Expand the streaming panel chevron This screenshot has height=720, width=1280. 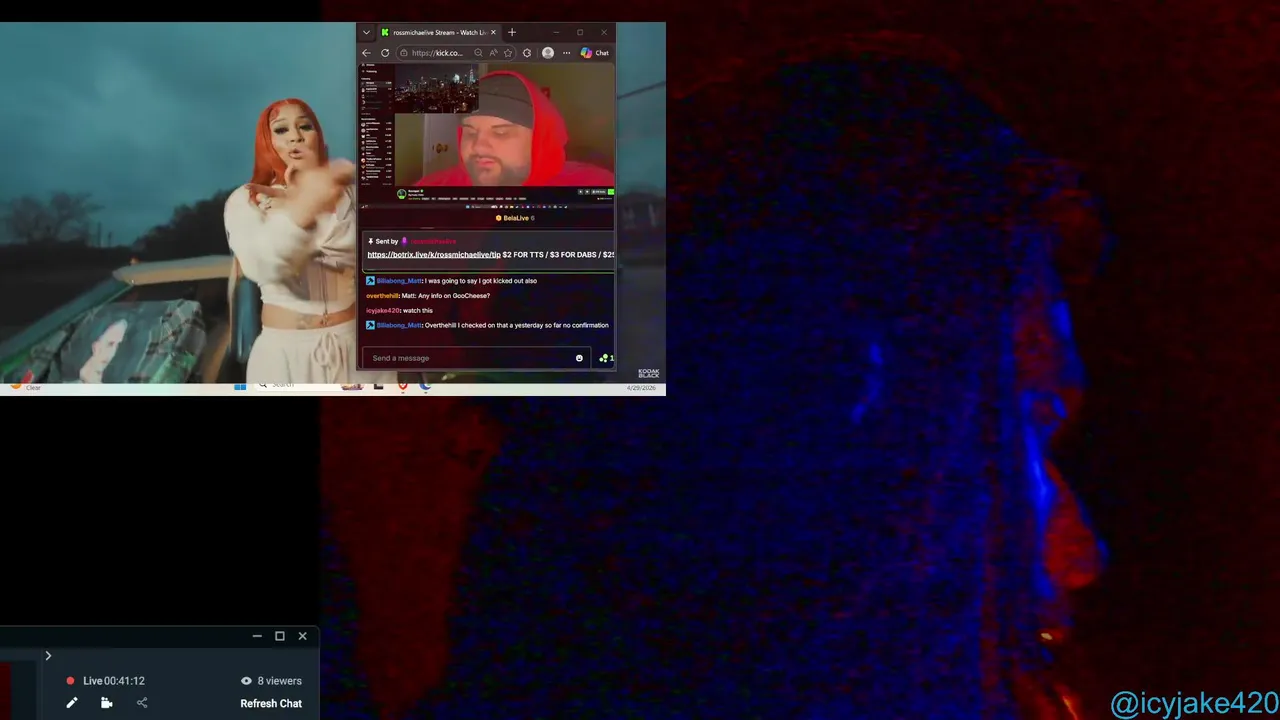coord(48,656)
